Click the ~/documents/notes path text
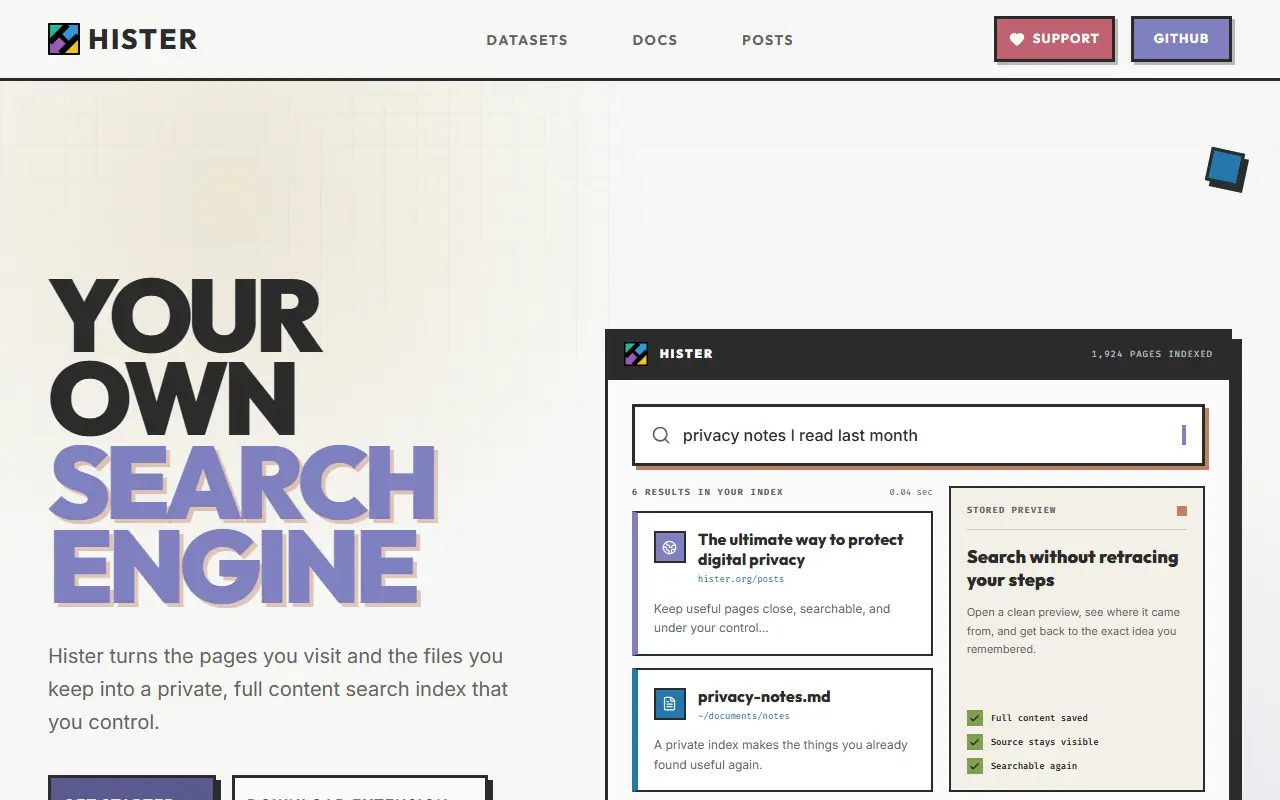Viewport: 1280px width, 800px height. tap(744, 716)
